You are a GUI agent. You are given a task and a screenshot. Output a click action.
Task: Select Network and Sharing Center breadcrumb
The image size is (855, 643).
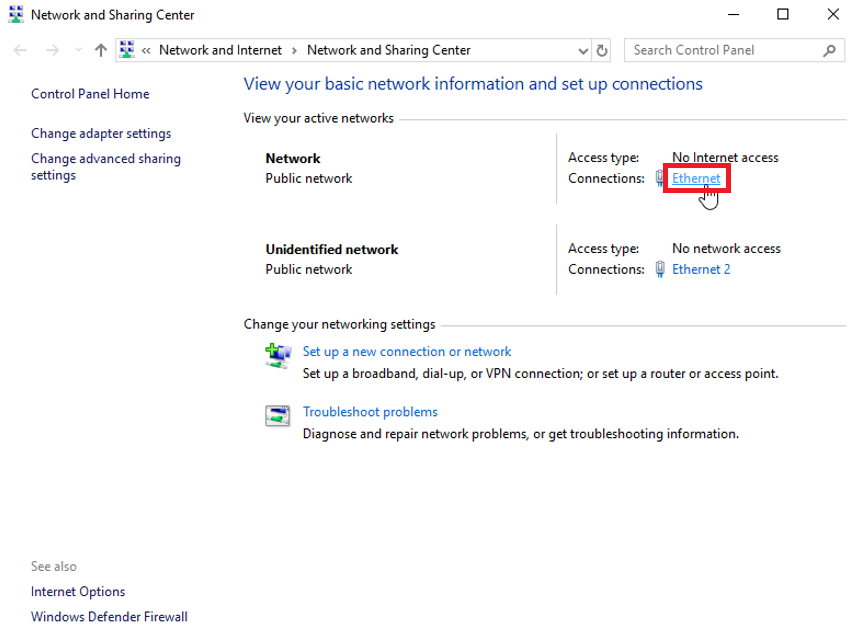click(x=388, y=50)
